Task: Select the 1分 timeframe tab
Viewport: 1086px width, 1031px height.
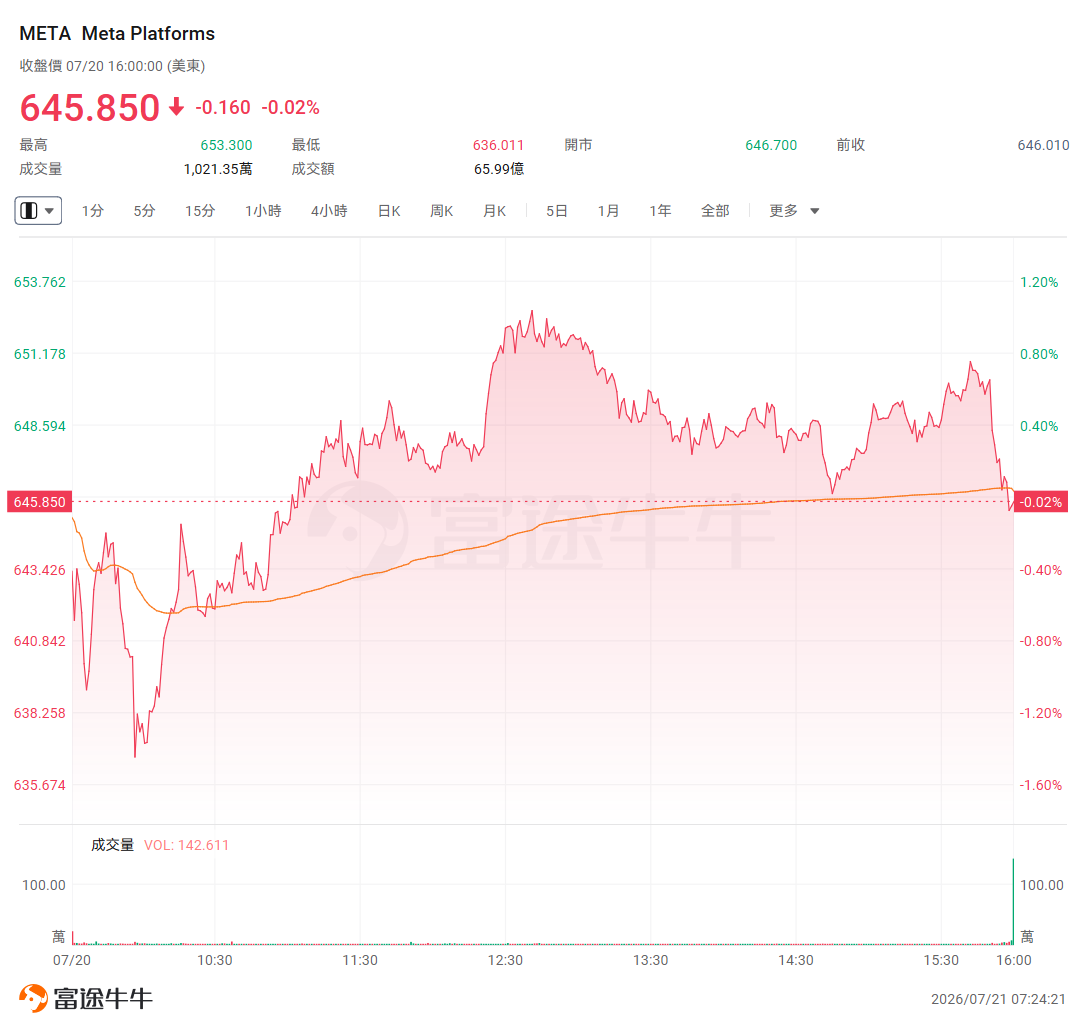Action: (x=92, y=210)
